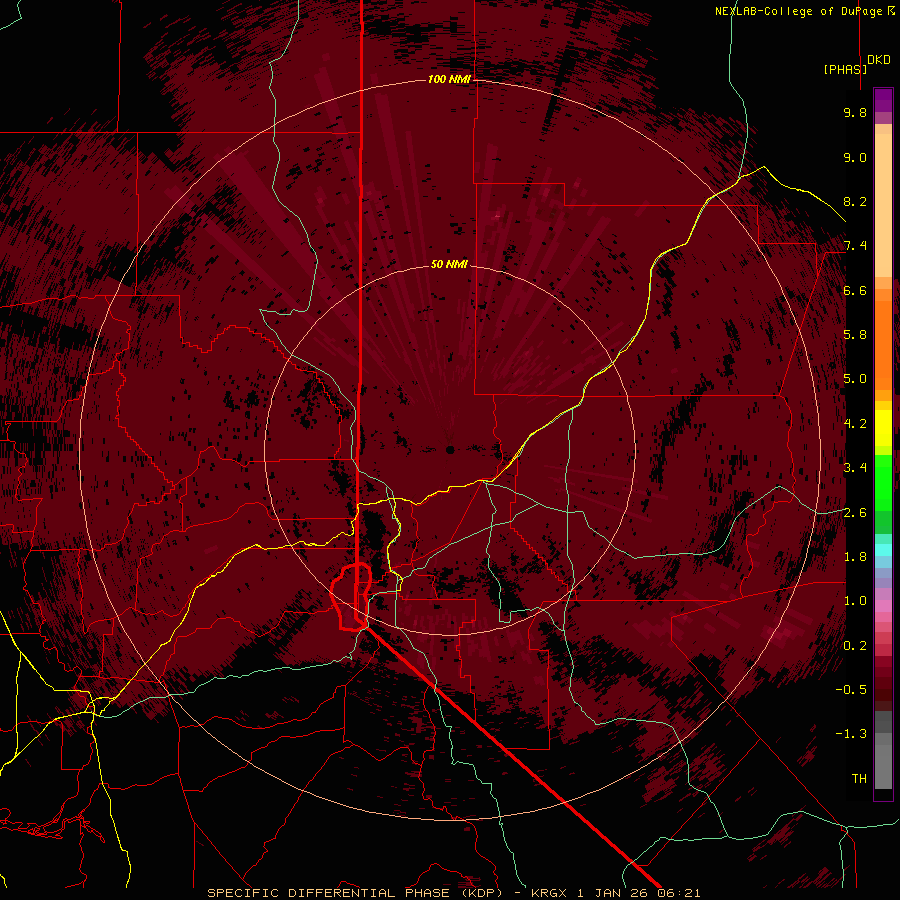Viewport: 900px width, 900px height.
Task: Click the 3.4 value on the scale
Action: click(855, 468)
